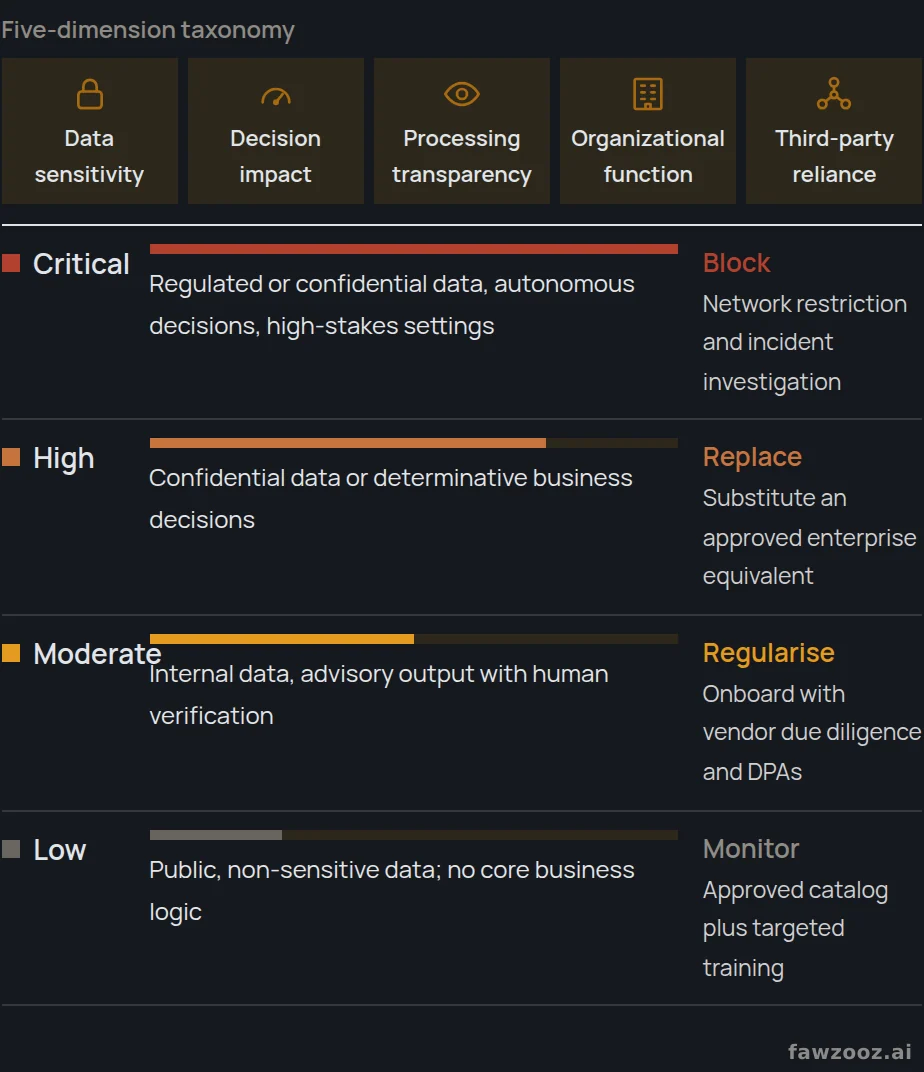
Task: Click the gray Low severity square
Action: [x=11, y=849]
